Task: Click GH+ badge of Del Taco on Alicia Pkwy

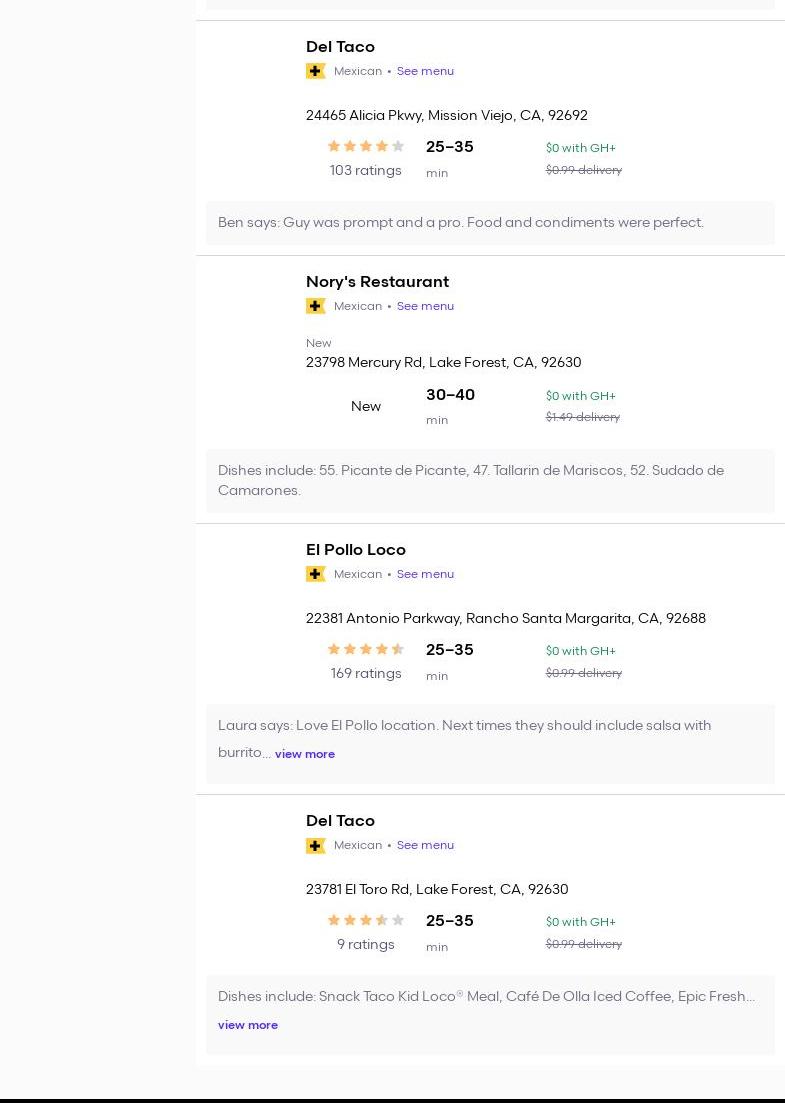Action: [316, 71]
